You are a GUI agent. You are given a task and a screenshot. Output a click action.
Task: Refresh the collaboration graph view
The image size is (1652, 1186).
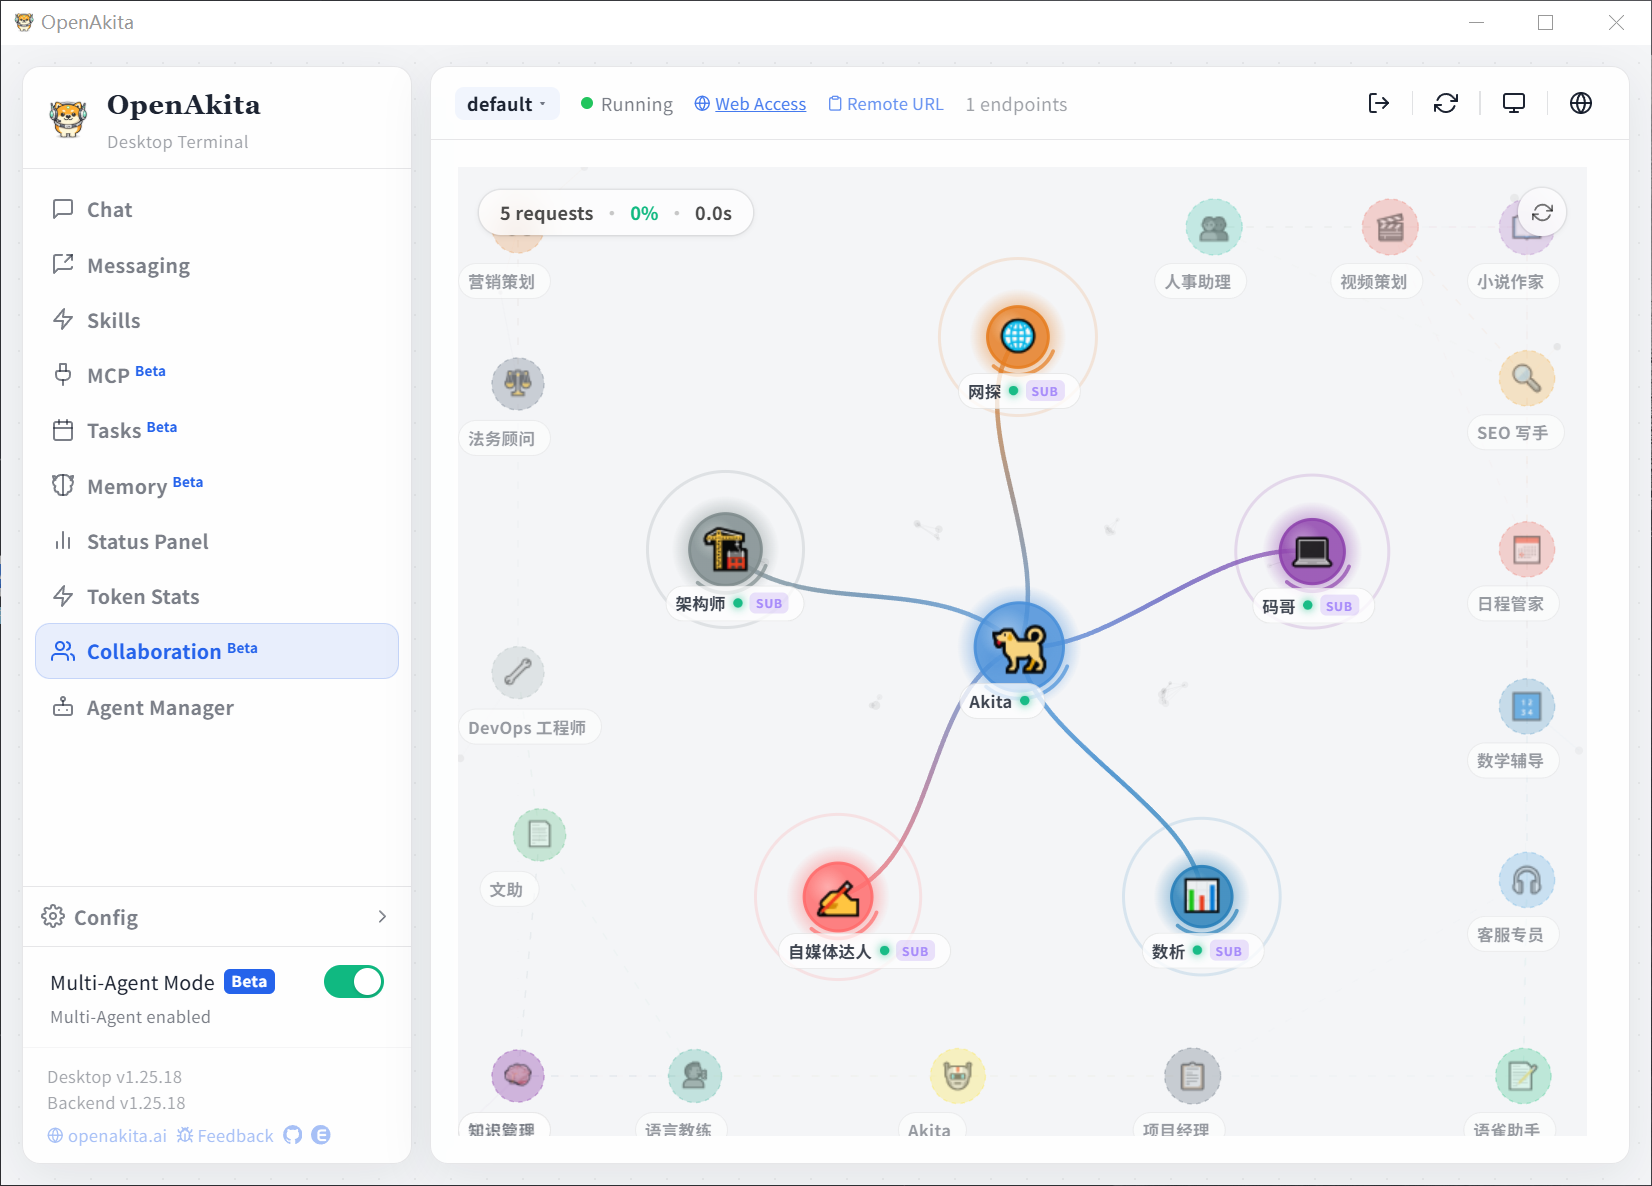(x=1542, y=213)
